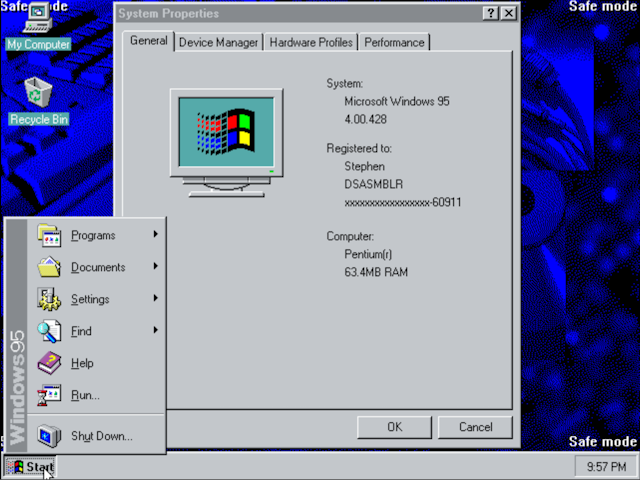The image size is (640, 480).
Task: Click the Microsoft Windows 95 text
Action: tap(397, 101)
